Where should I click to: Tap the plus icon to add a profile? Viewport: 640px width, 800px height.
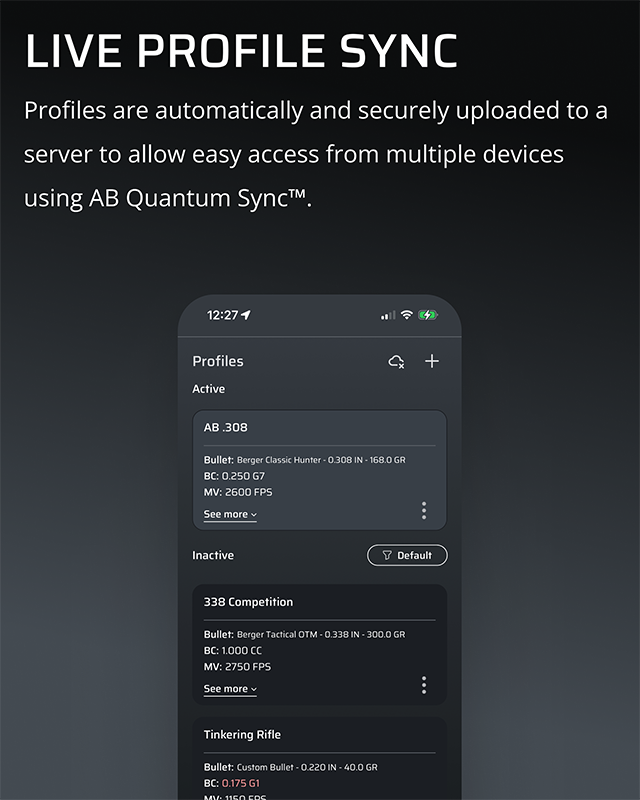pyautogui.click(x=430, y=360)
